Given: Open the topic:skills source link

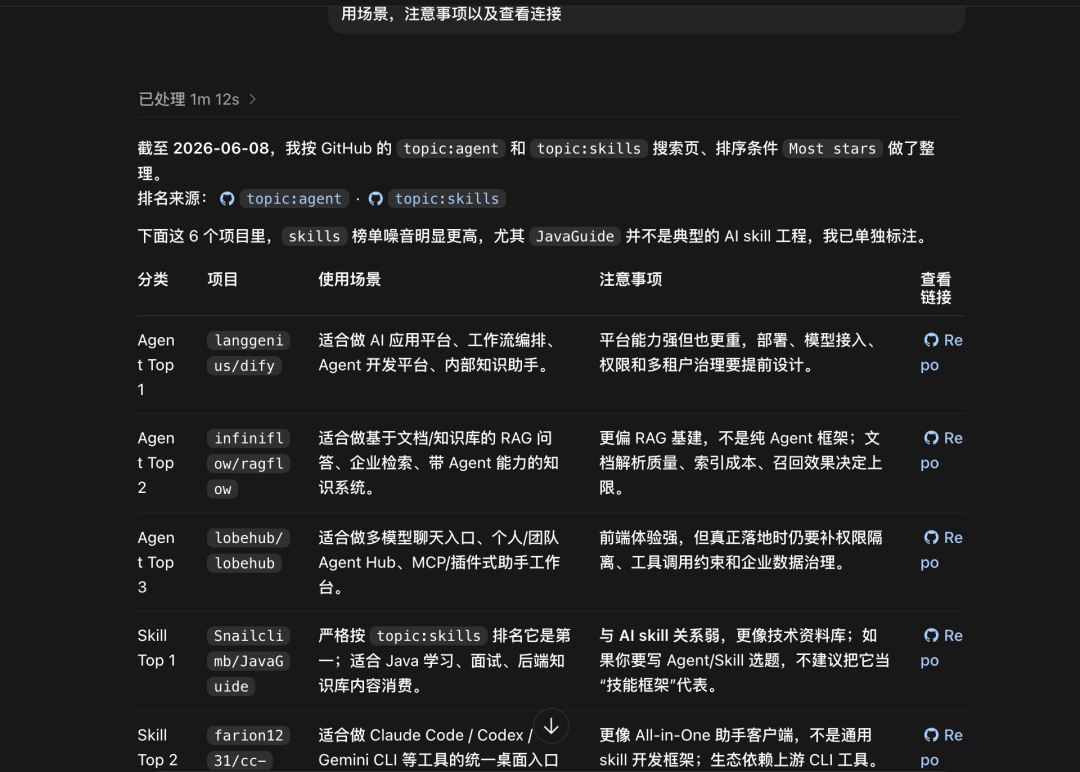Looking at the screenshot, I should (447, 199).
